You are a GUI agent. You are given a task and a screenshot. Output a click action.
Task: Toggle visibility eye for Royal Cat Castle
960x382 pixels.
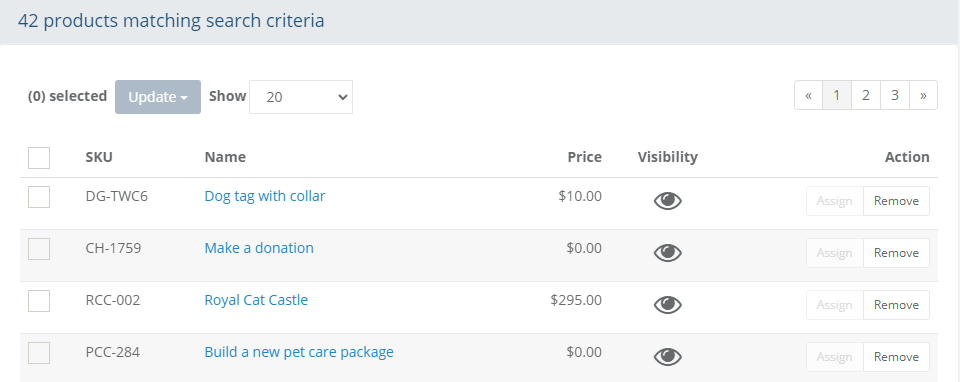click(x=667, y=305)
